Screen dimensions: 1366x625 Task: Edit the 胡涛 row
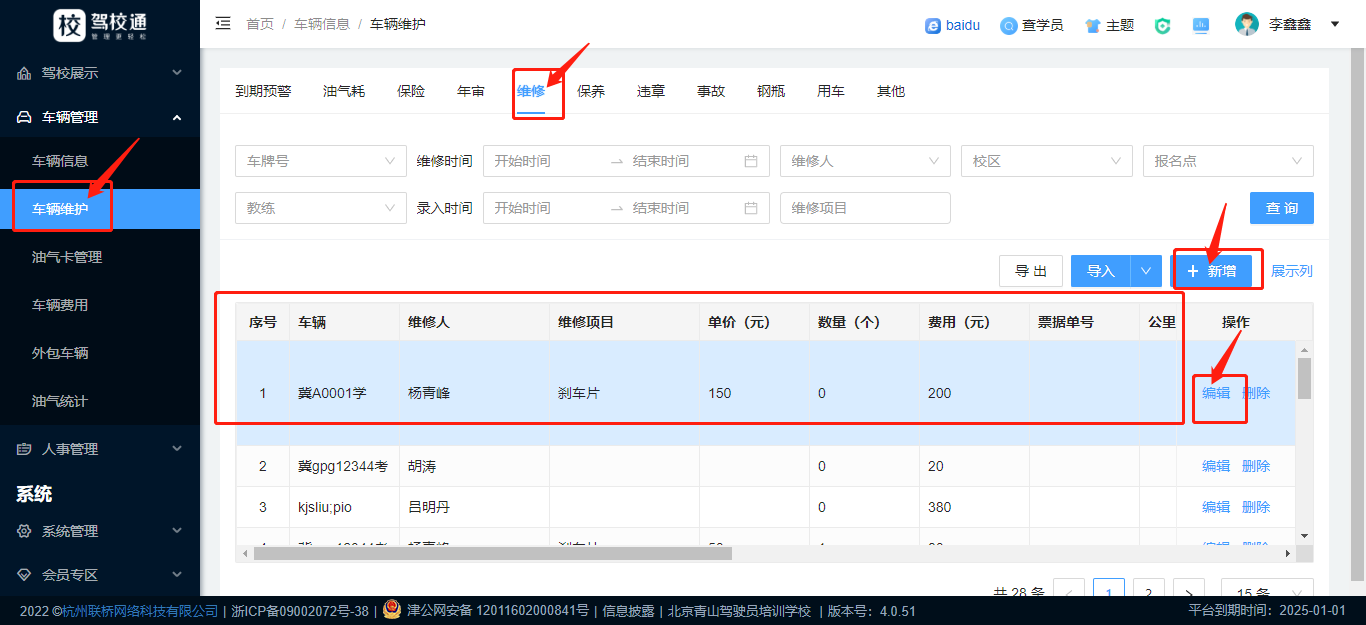click(1216, 466)
